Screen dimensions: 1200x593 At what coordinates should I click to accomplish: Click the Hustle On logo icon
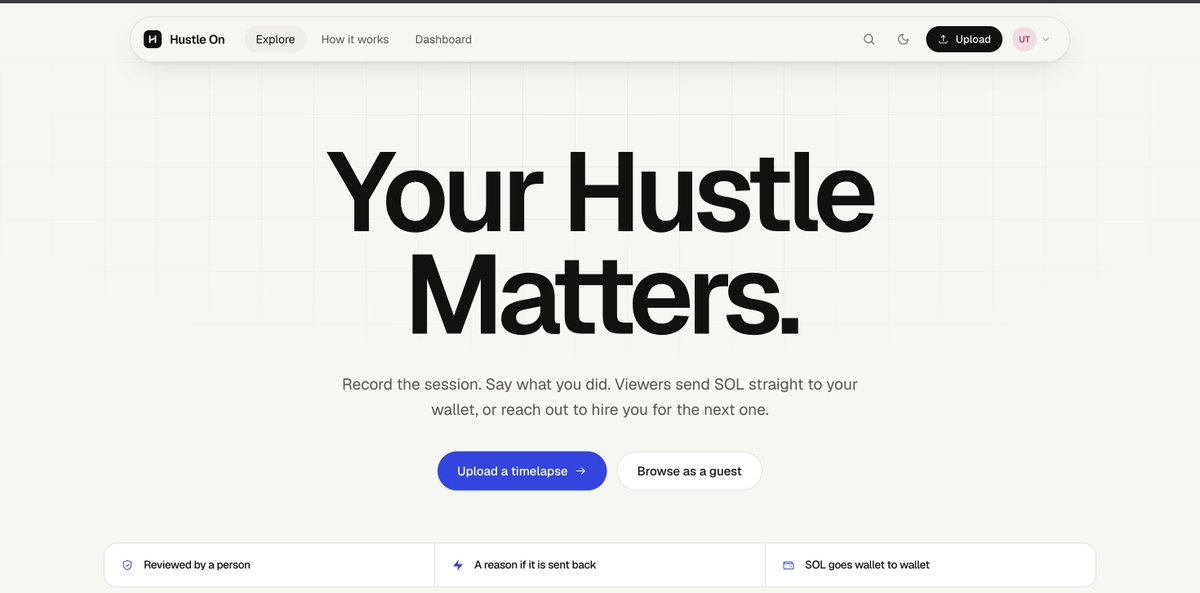tap(152, 39)
